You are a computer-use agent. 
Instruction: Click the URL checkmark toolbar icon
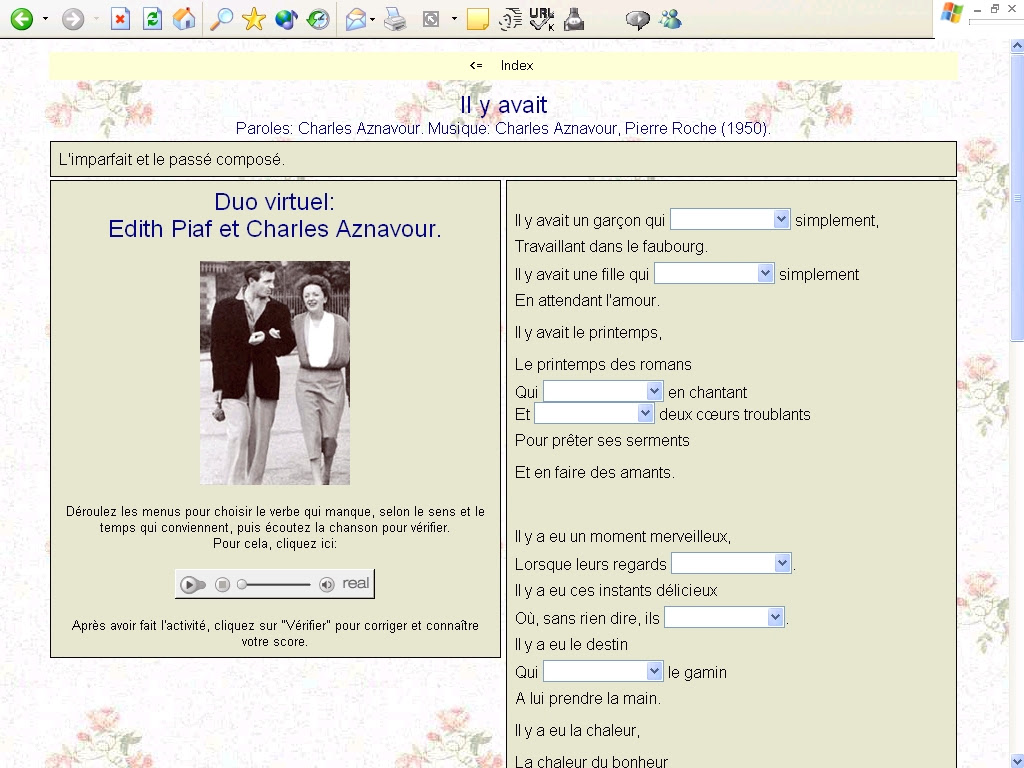(542, 20)
